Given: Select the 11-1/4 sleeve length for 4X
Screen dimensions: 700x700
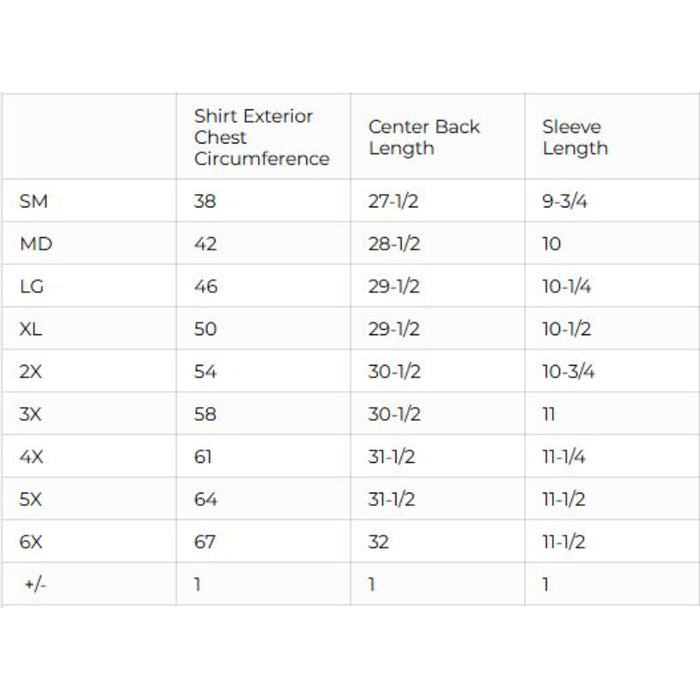Looking at the screenshot, I should 564,457.
